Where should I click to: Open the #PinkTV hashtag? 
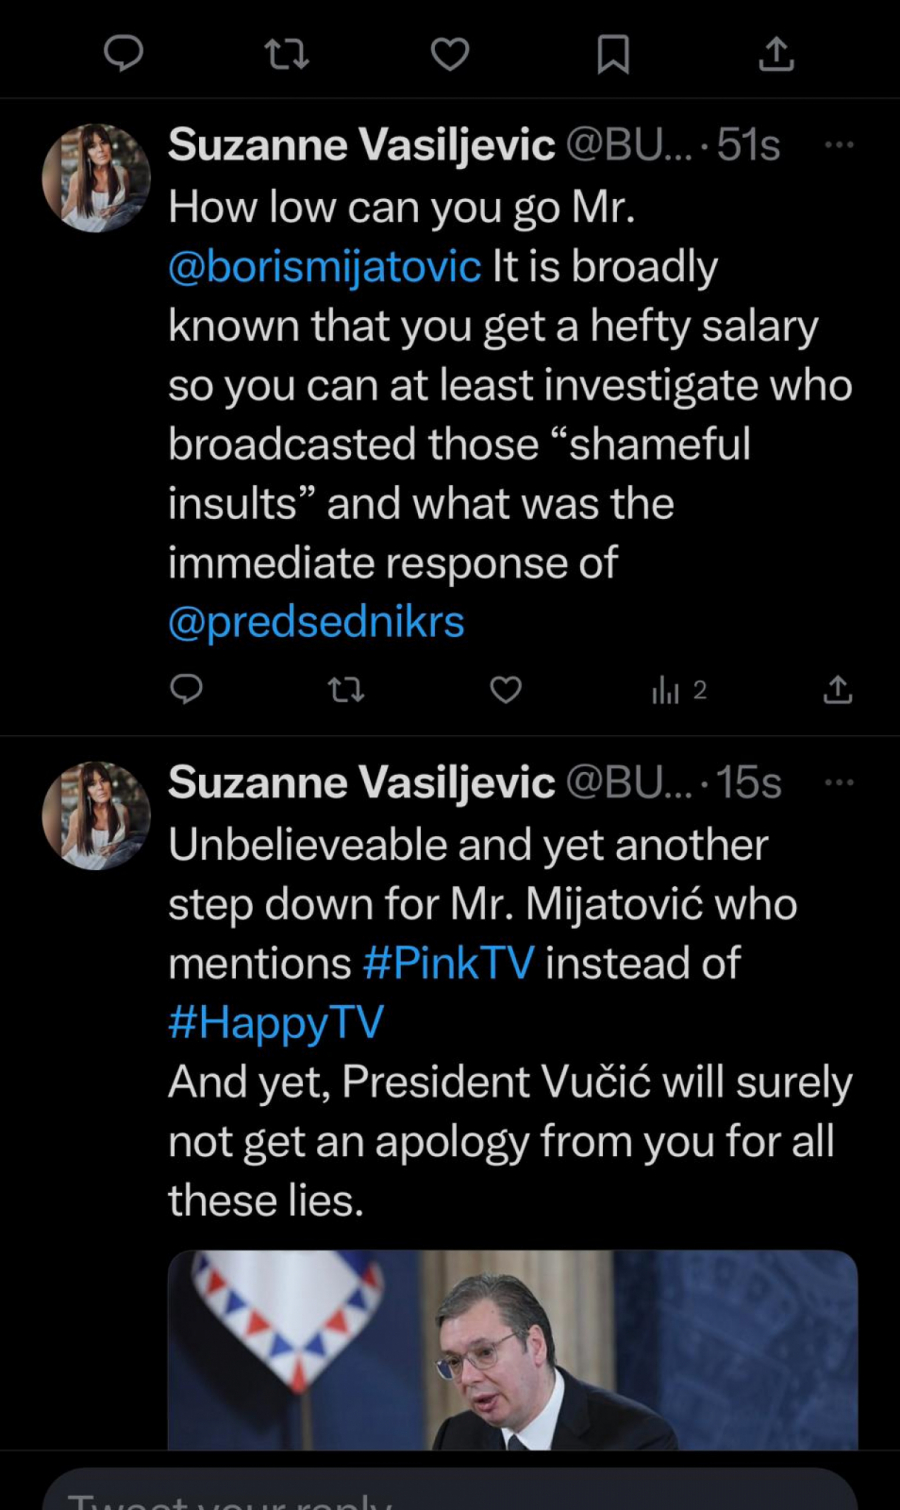(x=448, y=963)
